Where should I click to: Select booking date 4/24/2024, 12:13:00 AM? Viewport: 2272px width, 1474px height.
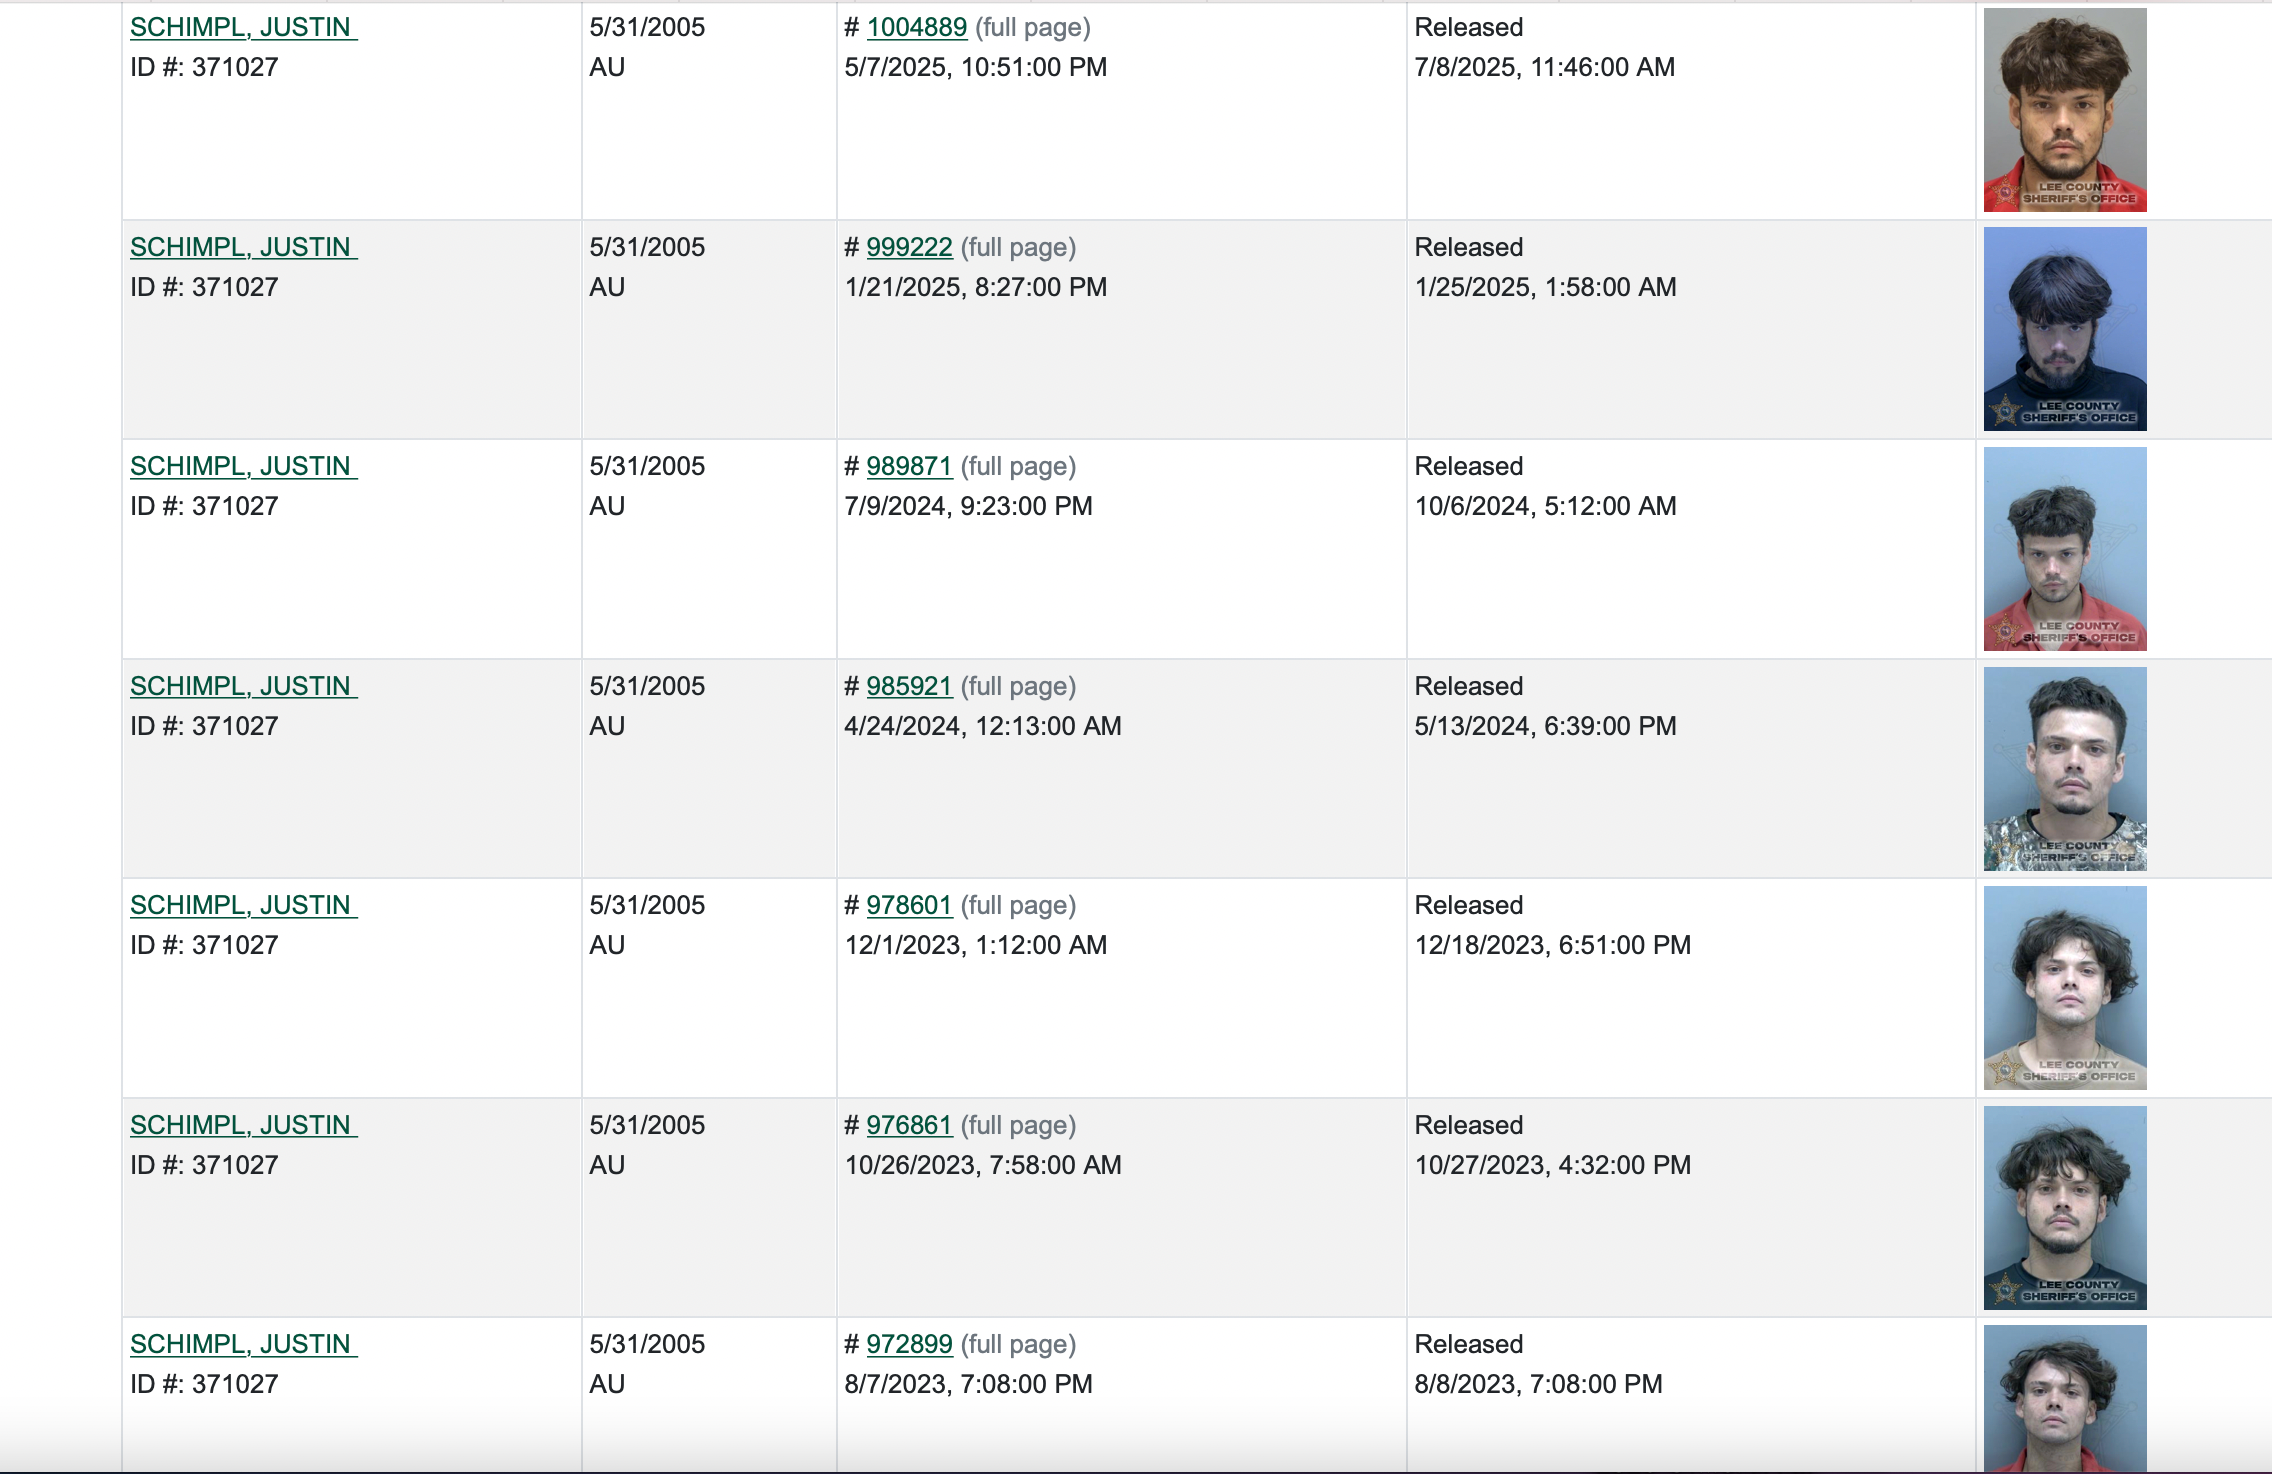[983, 726]
